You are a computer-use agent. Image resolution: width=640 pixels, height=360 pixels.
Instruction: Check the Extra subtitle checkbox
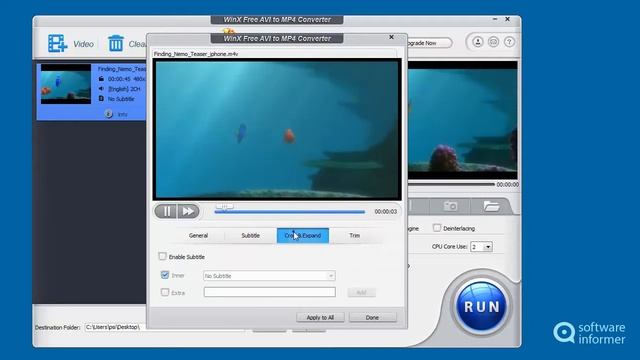[165, 292]
